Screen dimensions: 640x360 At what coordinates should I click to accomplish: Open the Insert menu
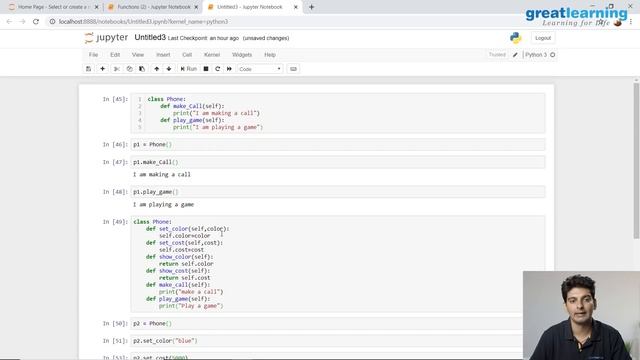tap(163, 55)
